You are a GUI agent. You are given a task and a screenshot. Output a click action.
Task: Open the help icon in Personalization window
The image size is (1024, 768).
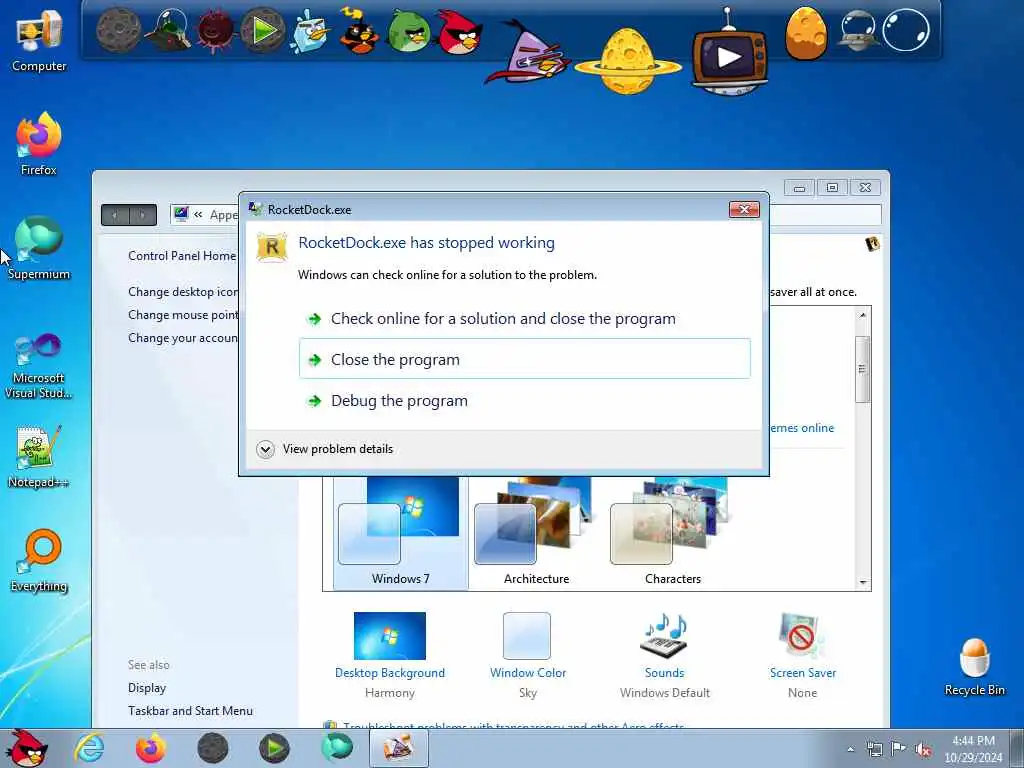point(872,244)
